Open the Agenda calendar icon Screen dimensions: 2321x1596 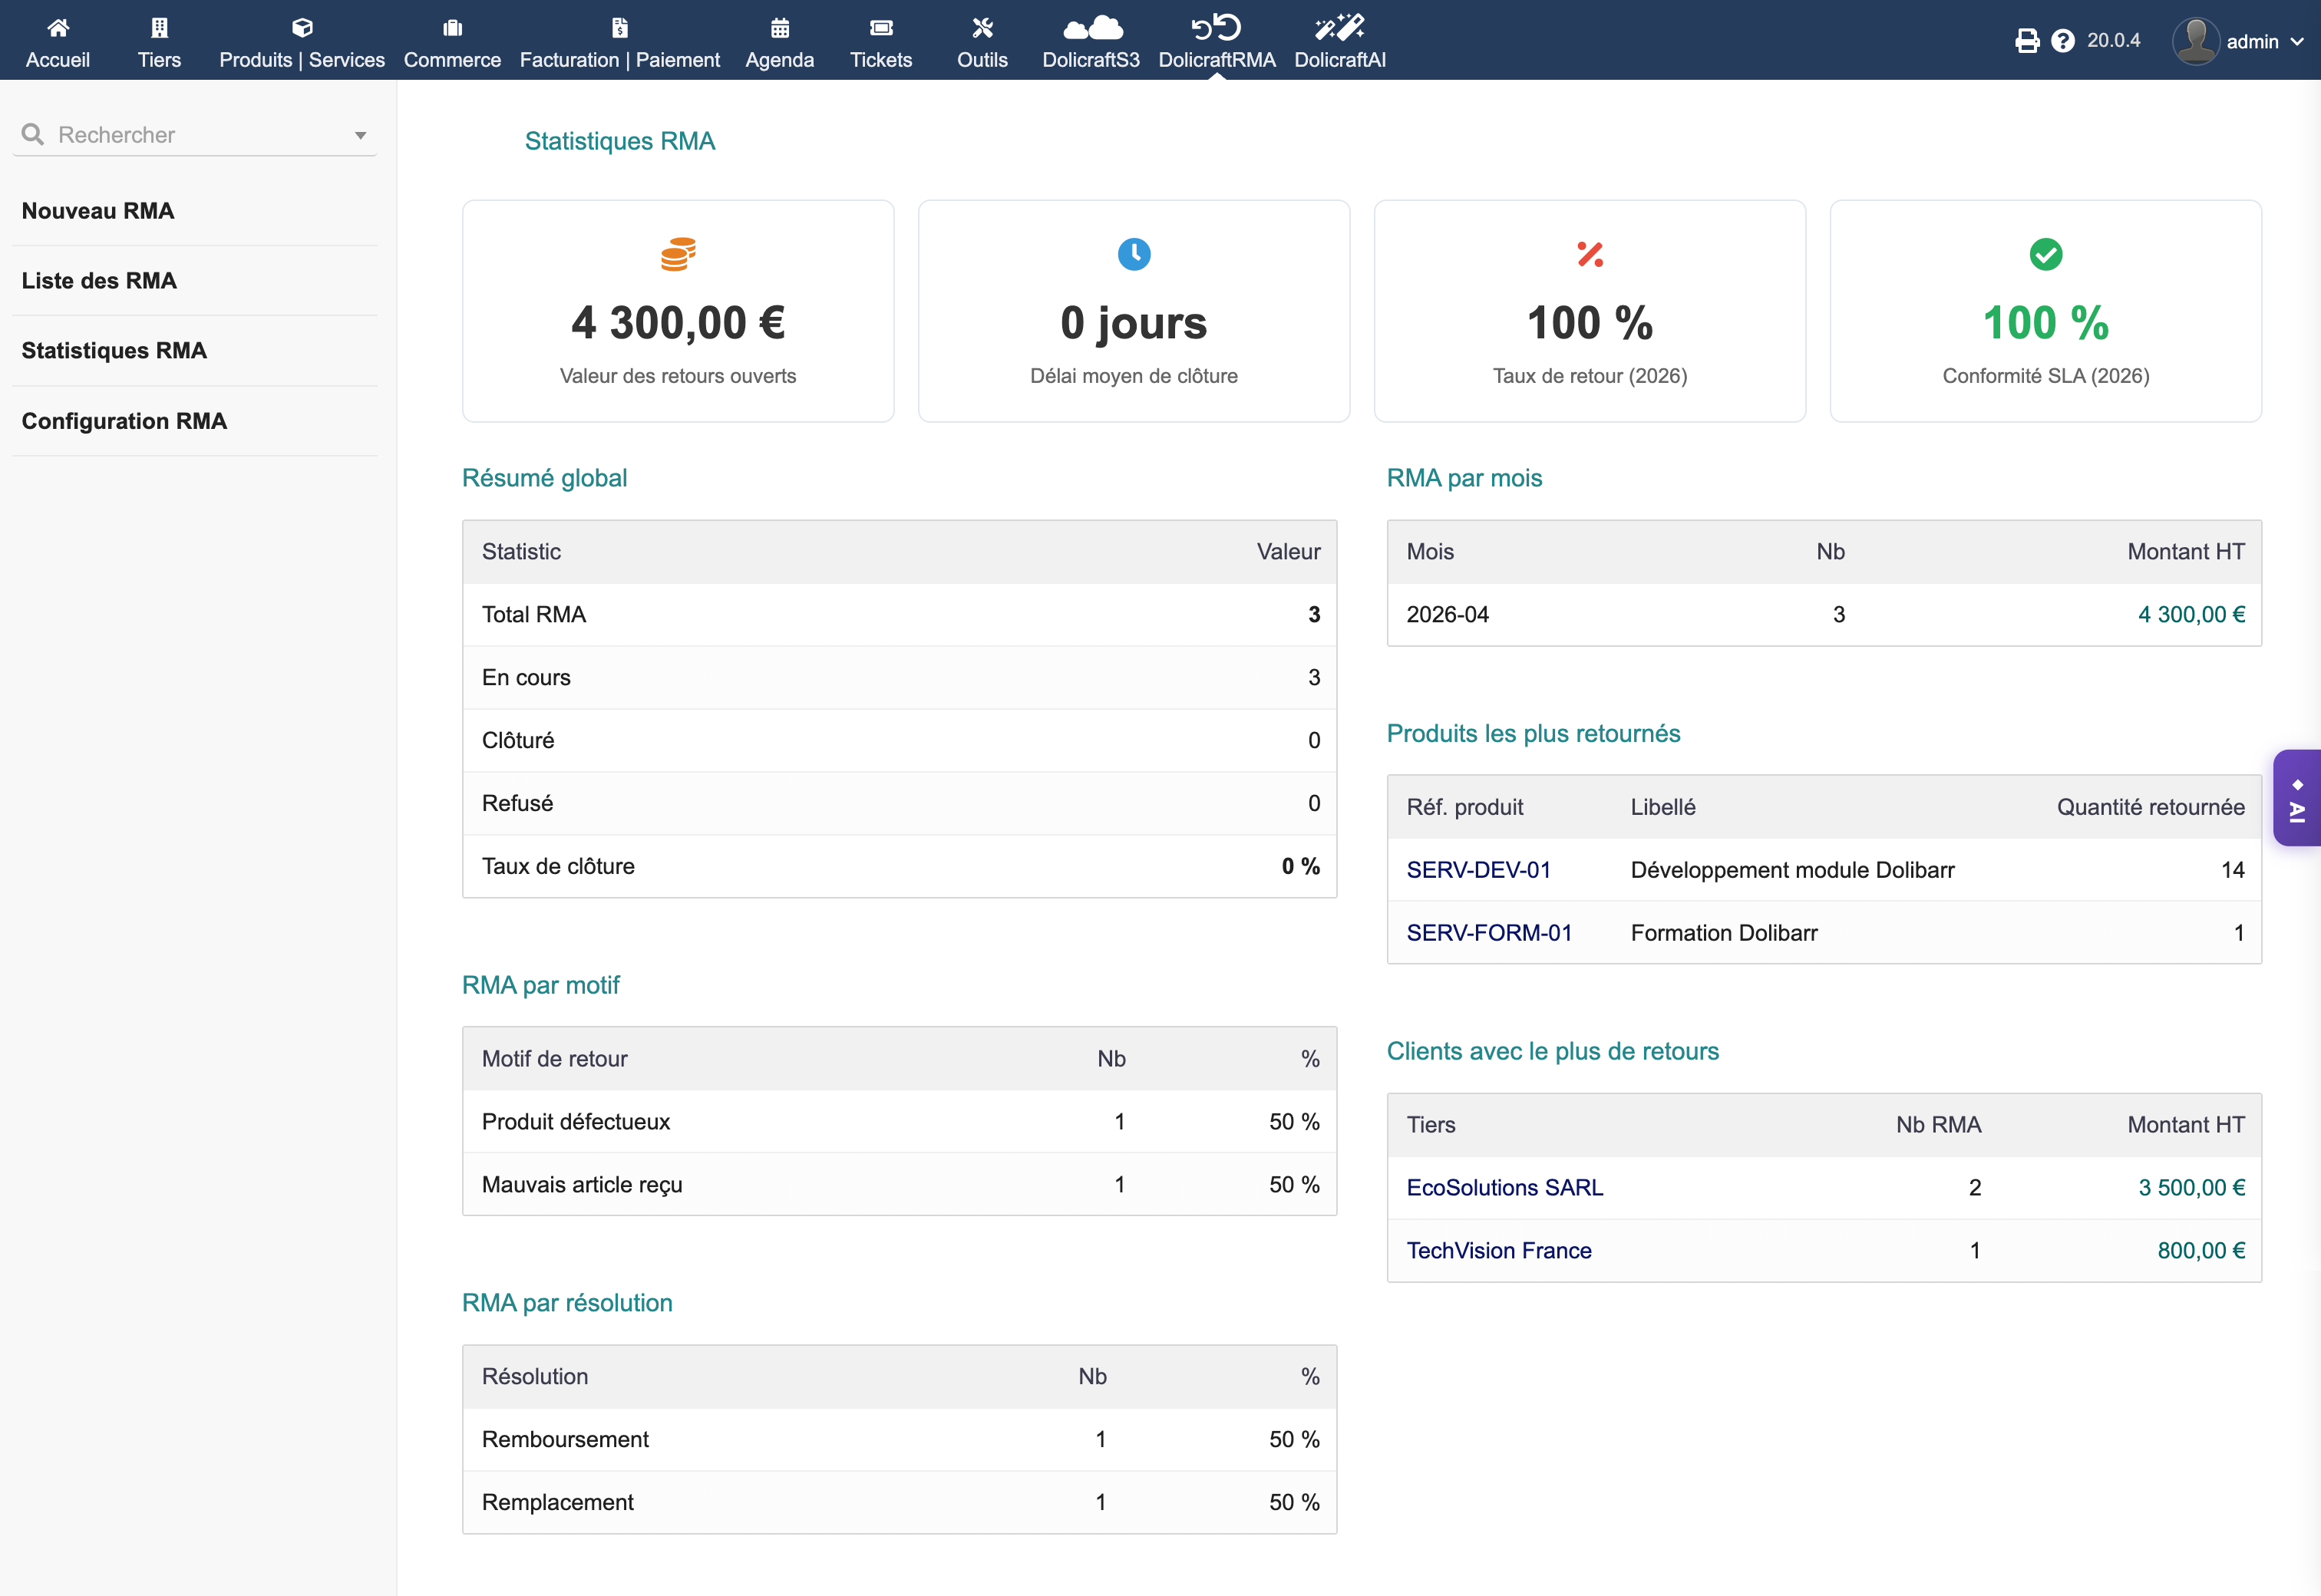point(779,28)
